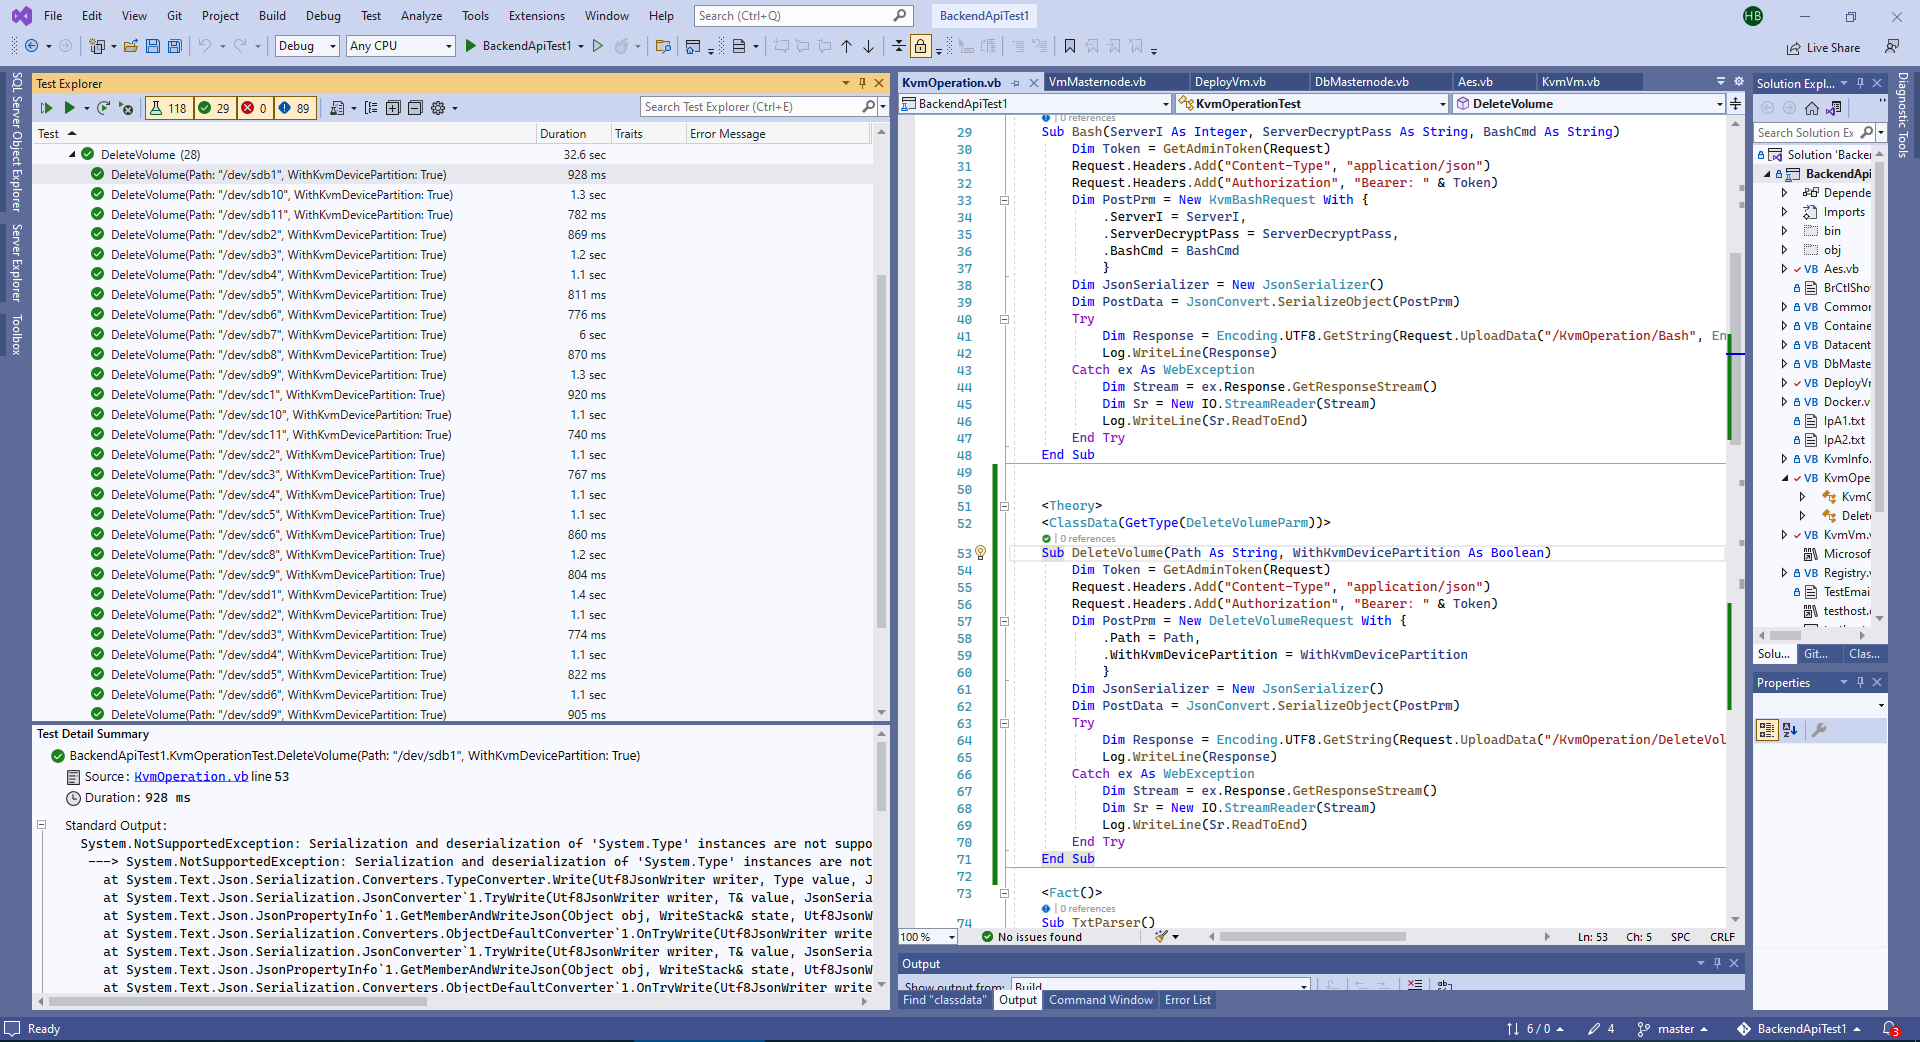Run all tests in Test Explorer
This screenshot has height=1042, width=1920.
pyautogui.click(x=46, y=108)
